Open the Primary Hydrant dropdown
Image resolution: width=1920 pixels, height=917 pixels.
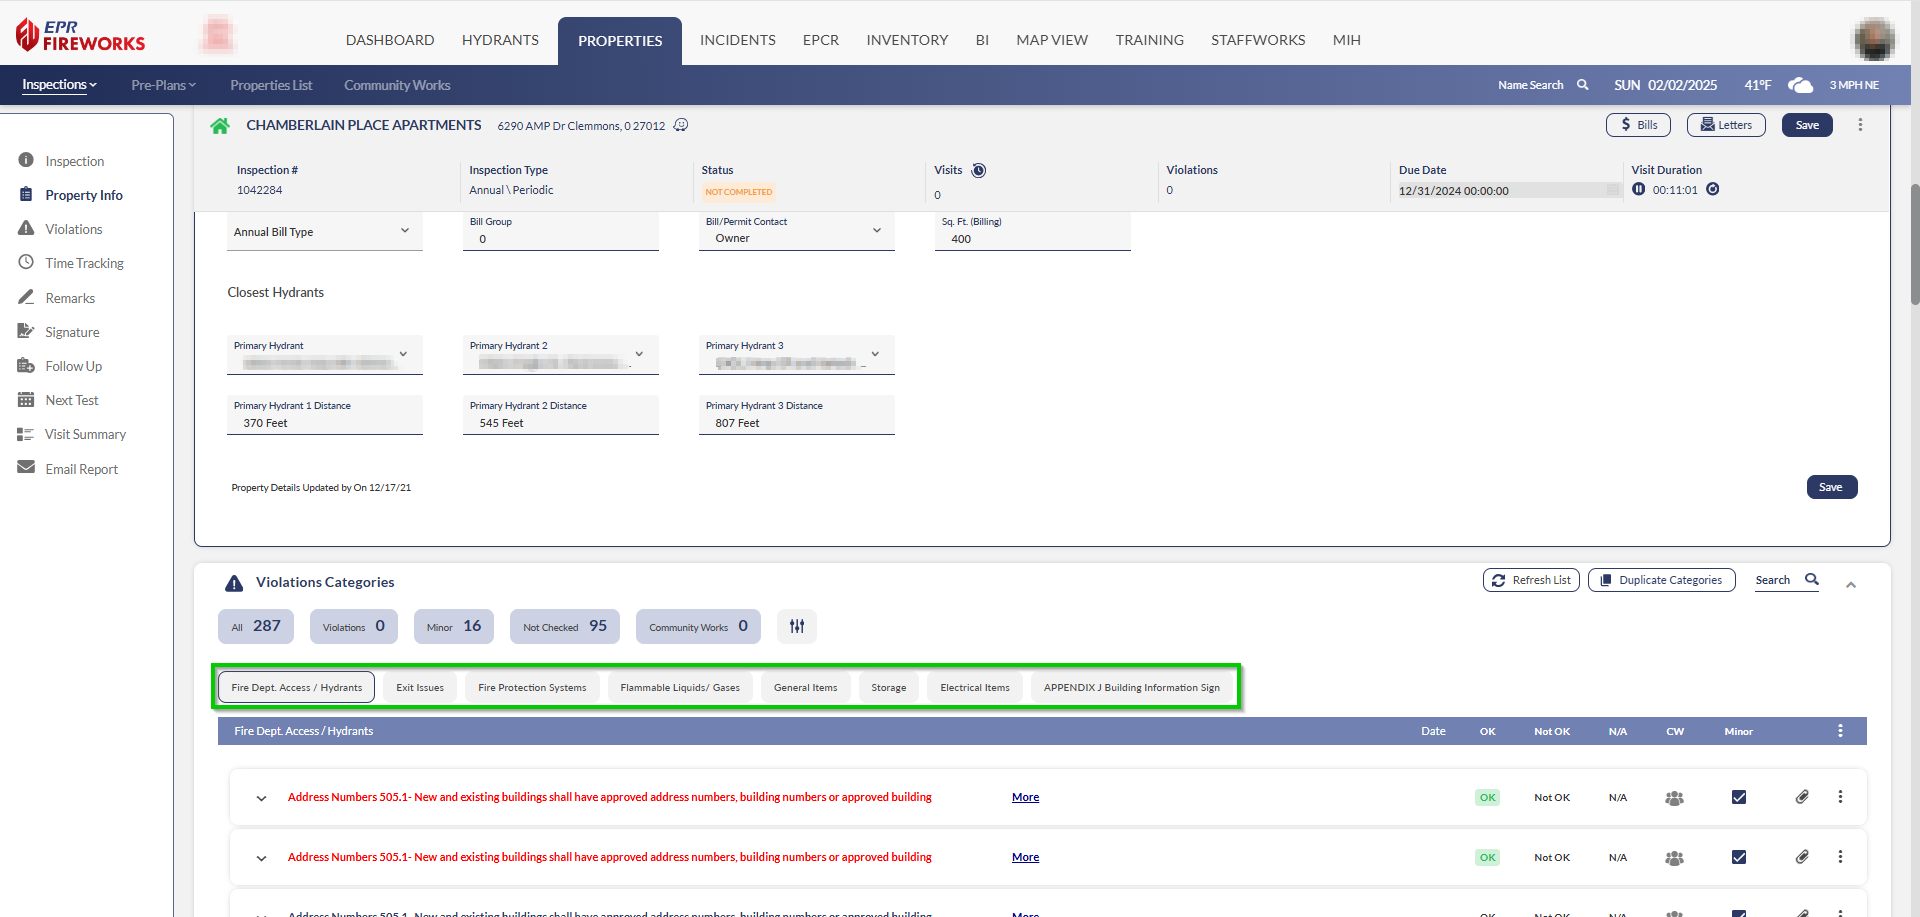pos(403,354)
